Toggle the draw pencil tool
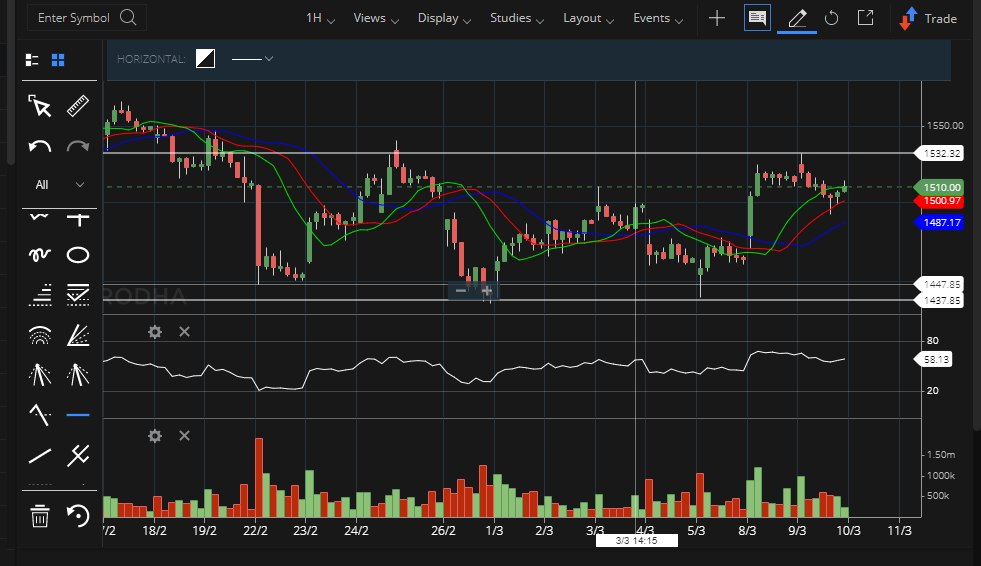The image size is (981, 566). 796,18
